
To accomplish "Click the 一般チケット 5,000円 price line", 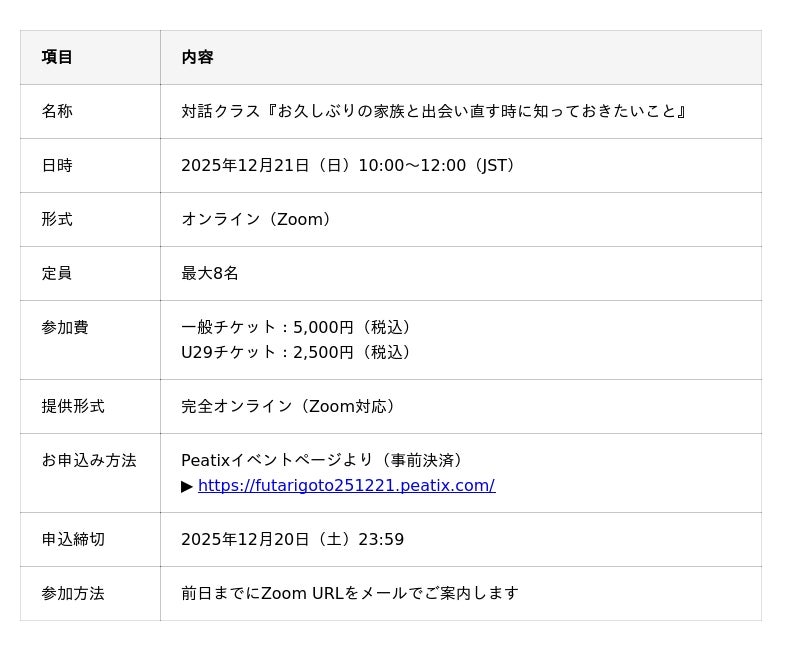I will click(299, 328).
